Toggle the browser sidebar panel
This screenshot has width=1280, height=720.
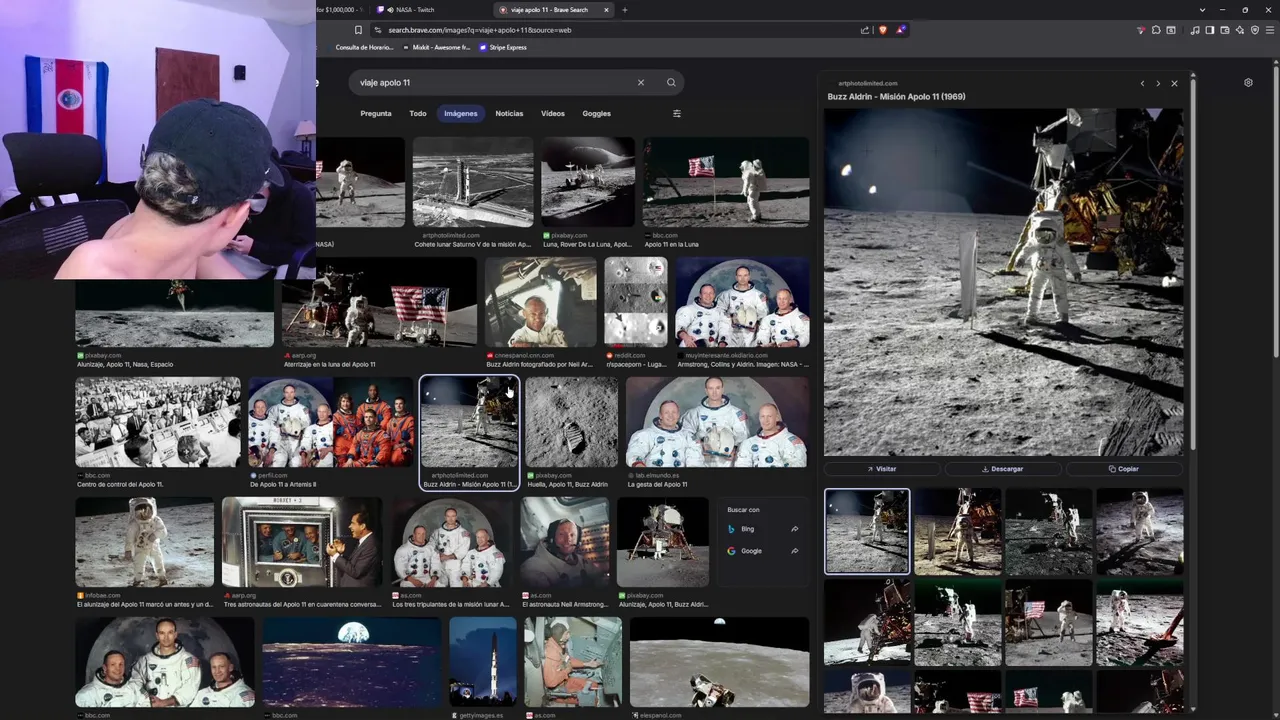[1209, 30]
